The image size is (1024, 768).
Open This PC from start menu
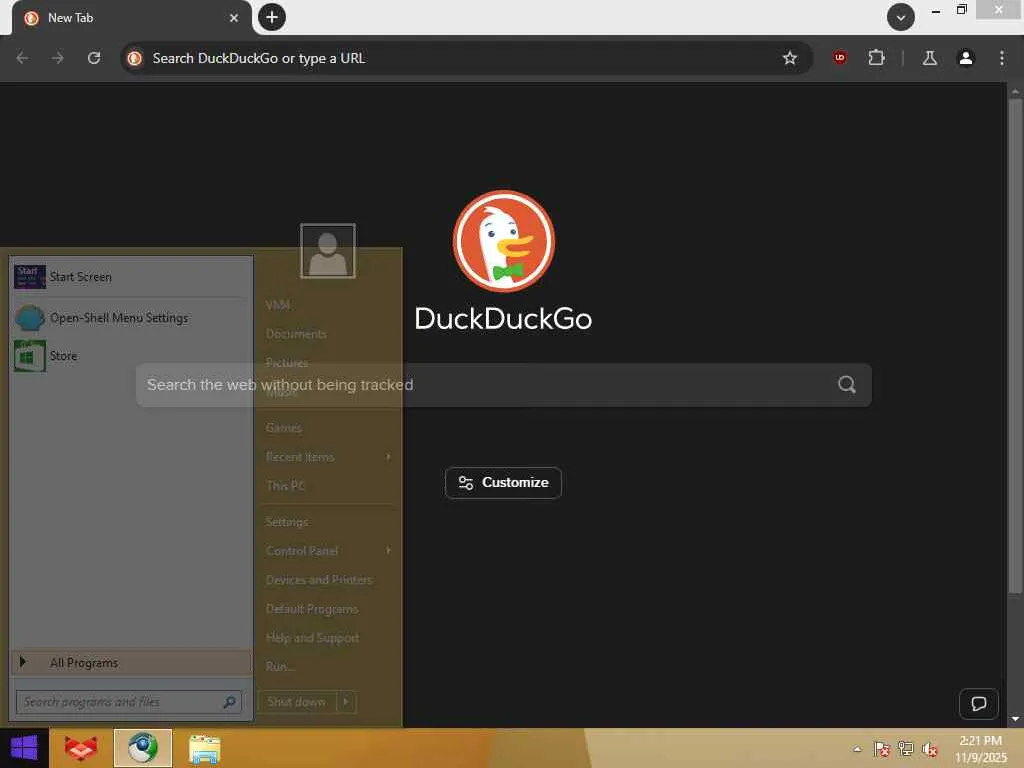[285, 486]
